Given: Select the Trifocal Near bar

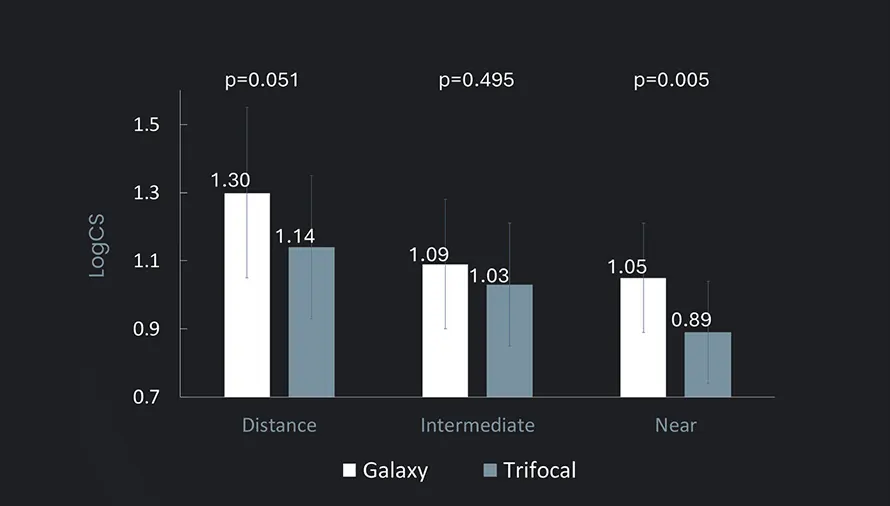Looking at the screenshot, I should click(x=708, y=364).
